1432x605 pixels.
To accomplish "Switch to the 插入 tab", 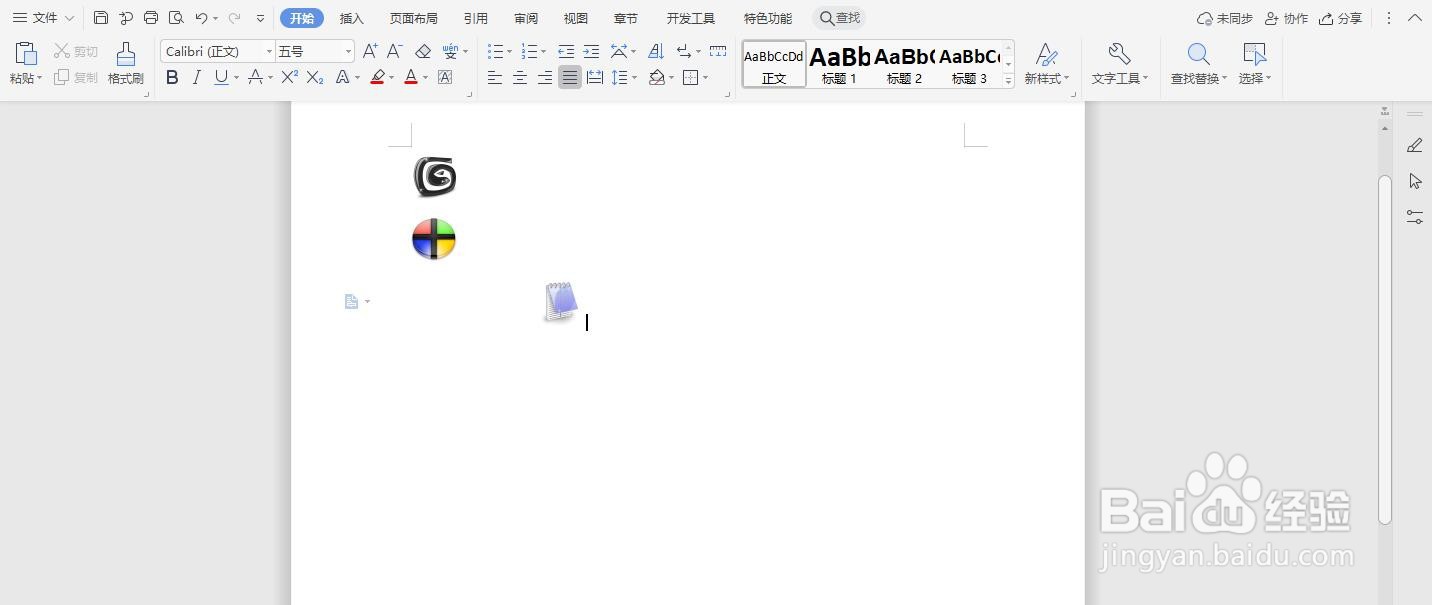I will [352, 18].
